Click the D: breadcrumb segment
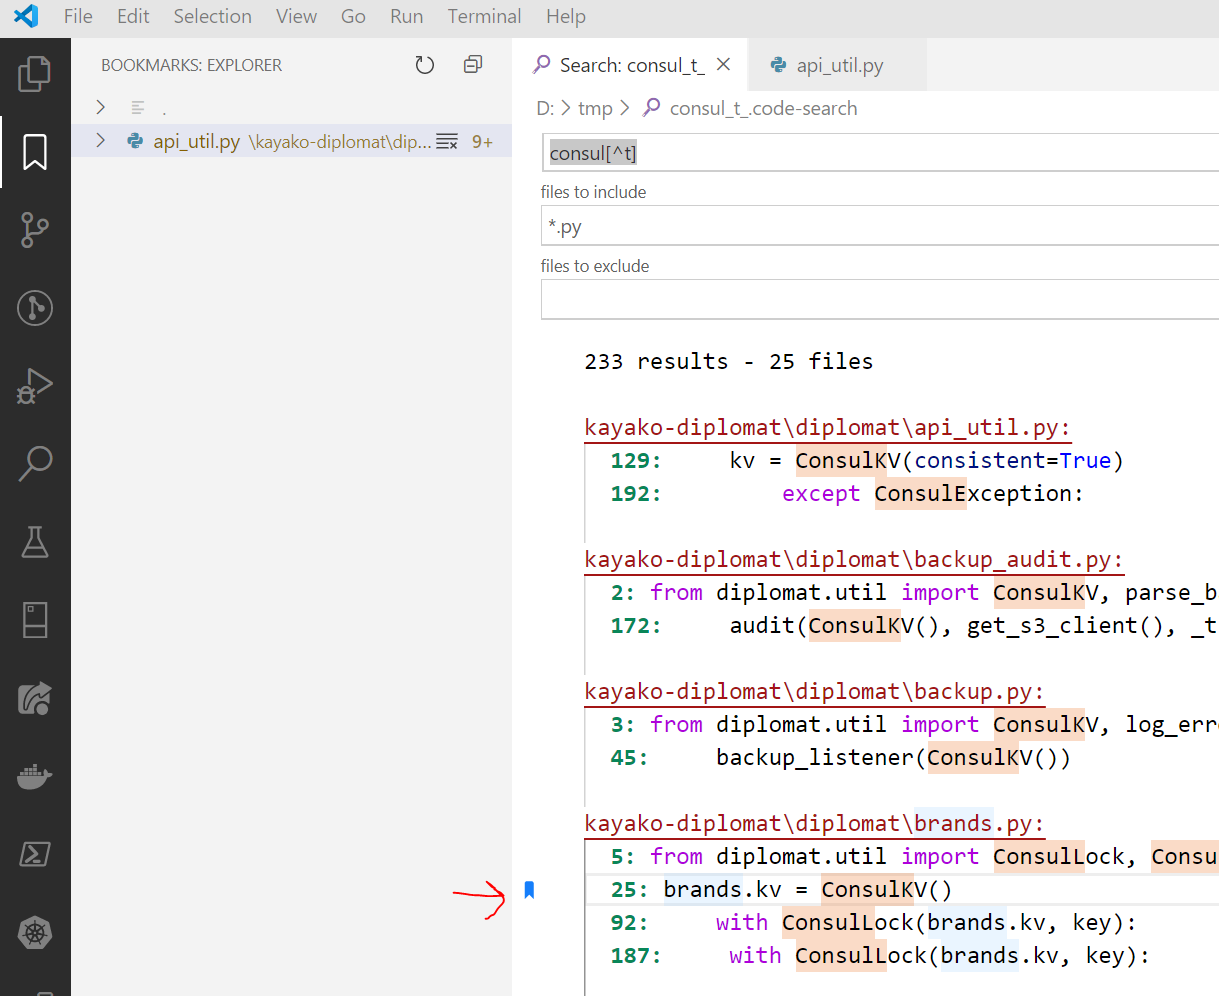 pyautogui.click(x=545, y=108)
